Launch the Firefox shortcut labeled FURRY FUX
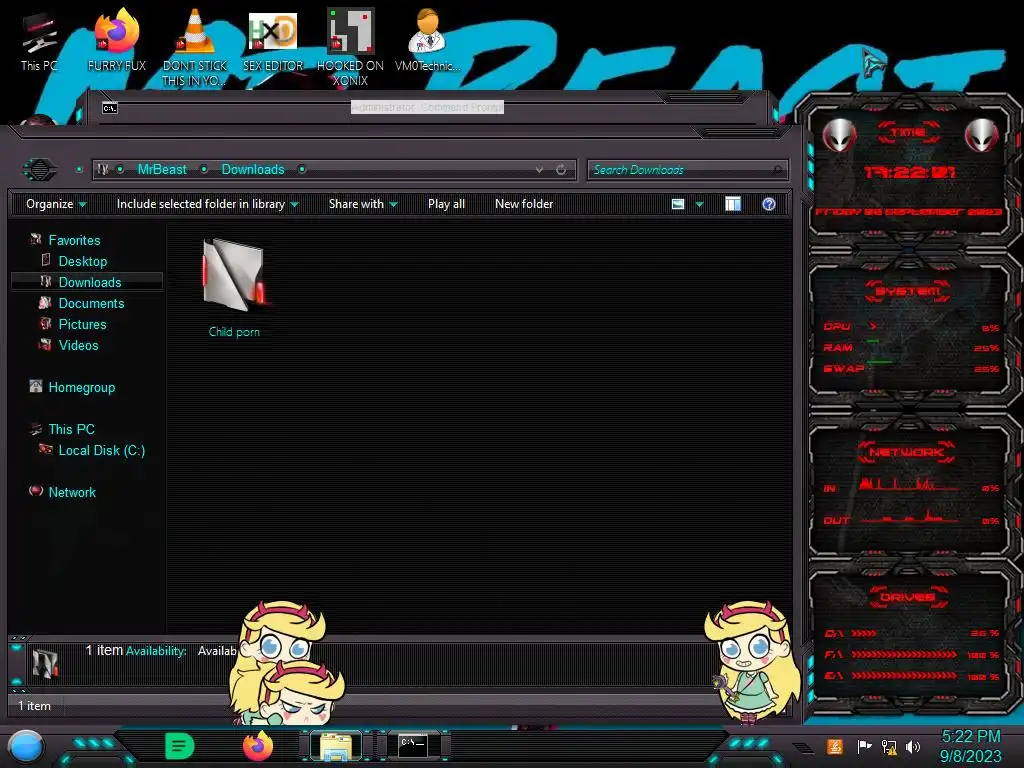Viewport: 1024px width, 768px height. [117, 40]
